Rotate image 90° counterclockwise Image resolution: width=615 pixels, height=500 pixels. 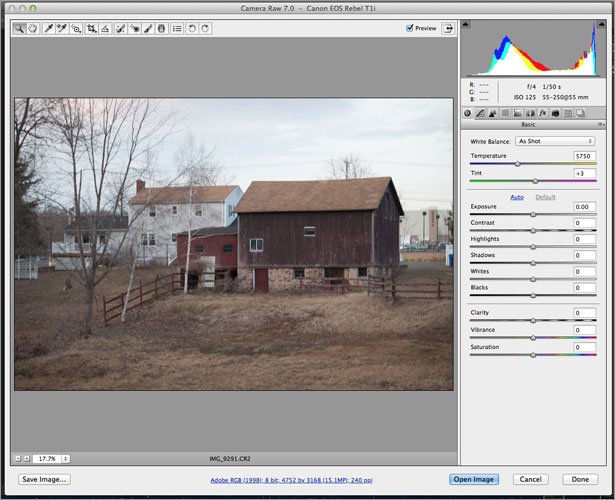(x=192, y=29)
